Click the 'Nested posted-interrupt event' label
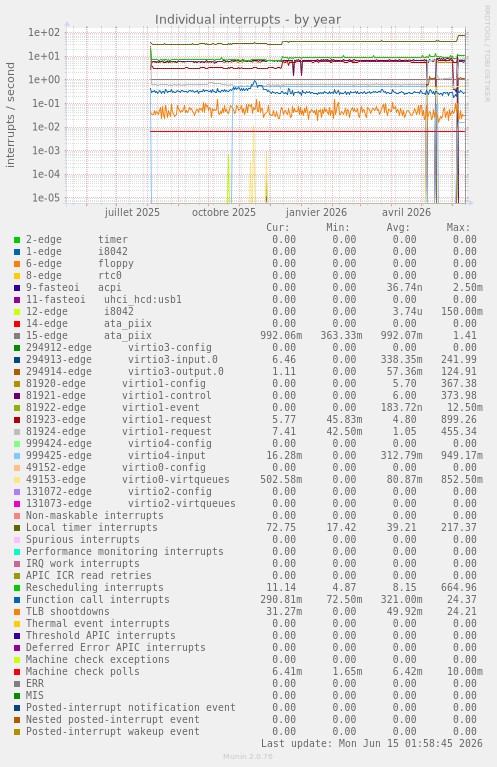Image resolution: width=497 pixels, height=767 pixels. pyautogui.click(x=113, y=720)
